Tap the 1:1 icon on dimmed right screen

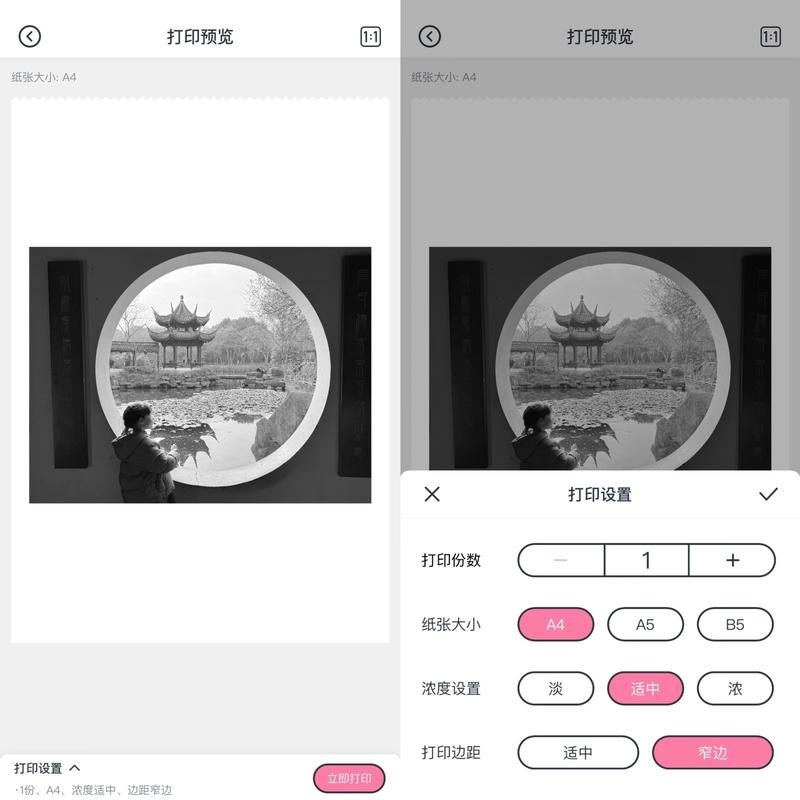click(x=770, y=37)
